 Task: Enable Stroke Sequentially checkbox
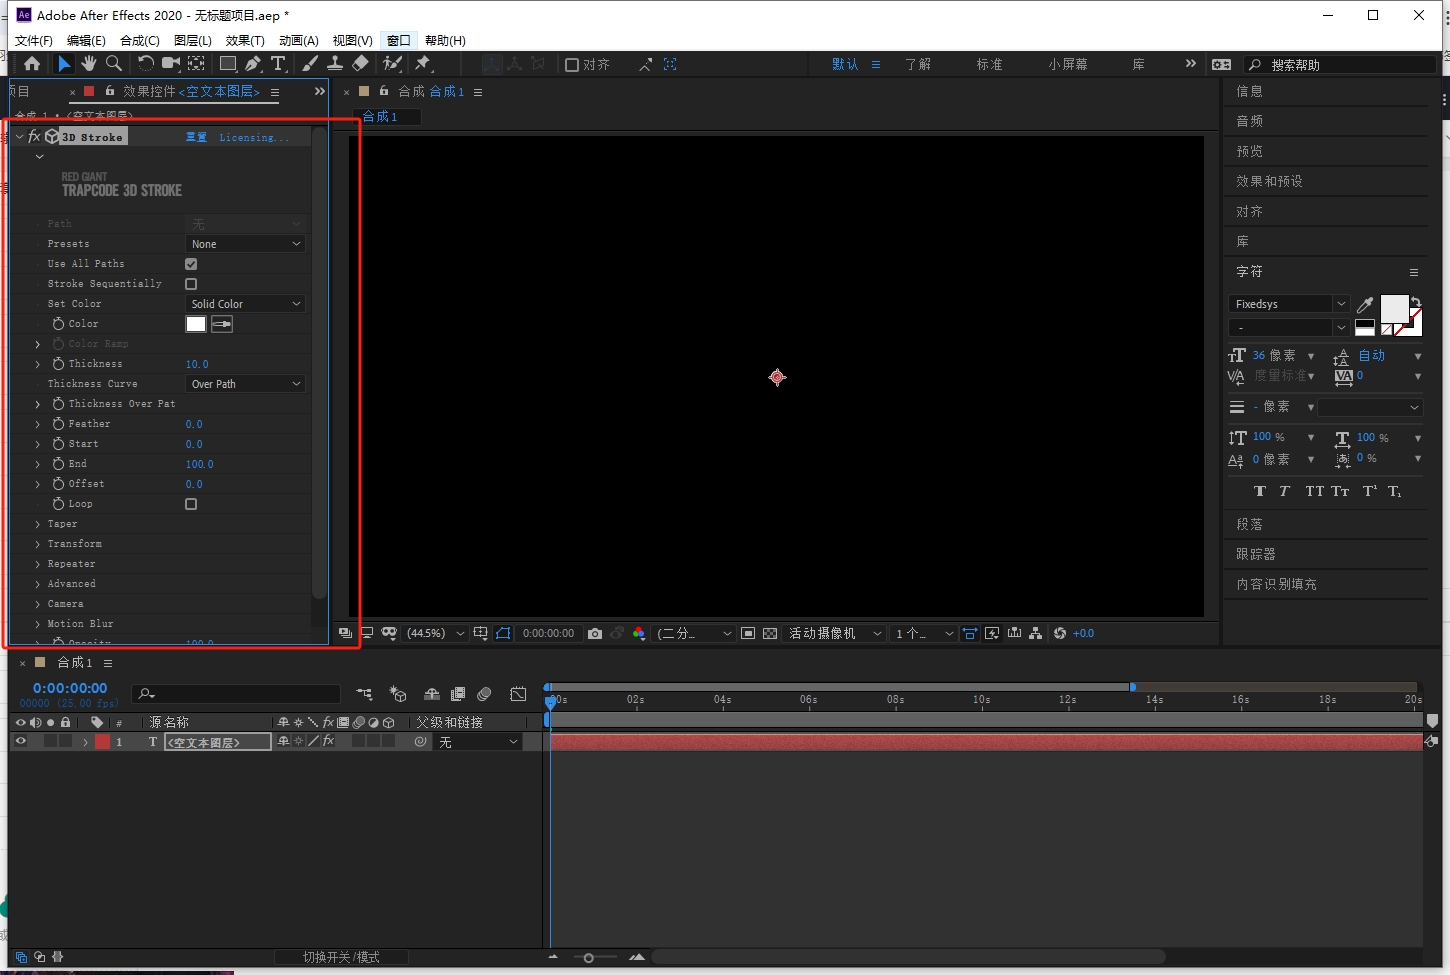pos(191,284)
